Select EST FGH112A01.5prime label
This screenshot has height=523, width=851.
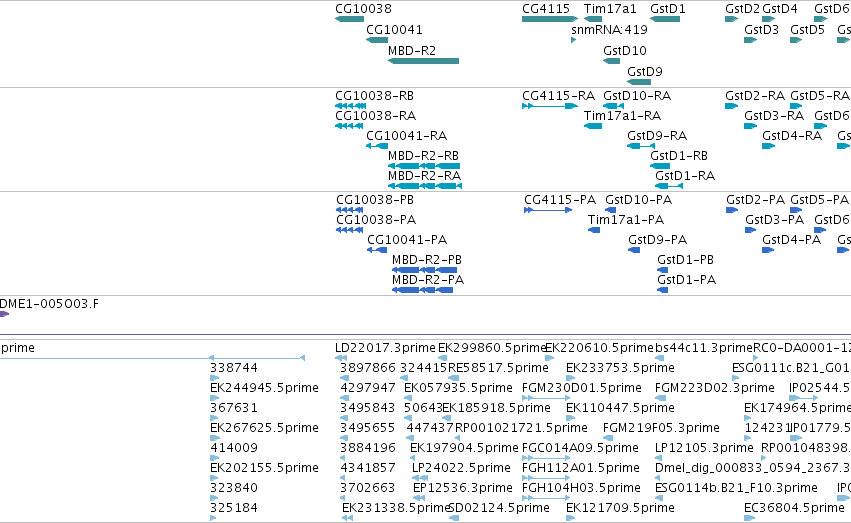tap(581, 468)
